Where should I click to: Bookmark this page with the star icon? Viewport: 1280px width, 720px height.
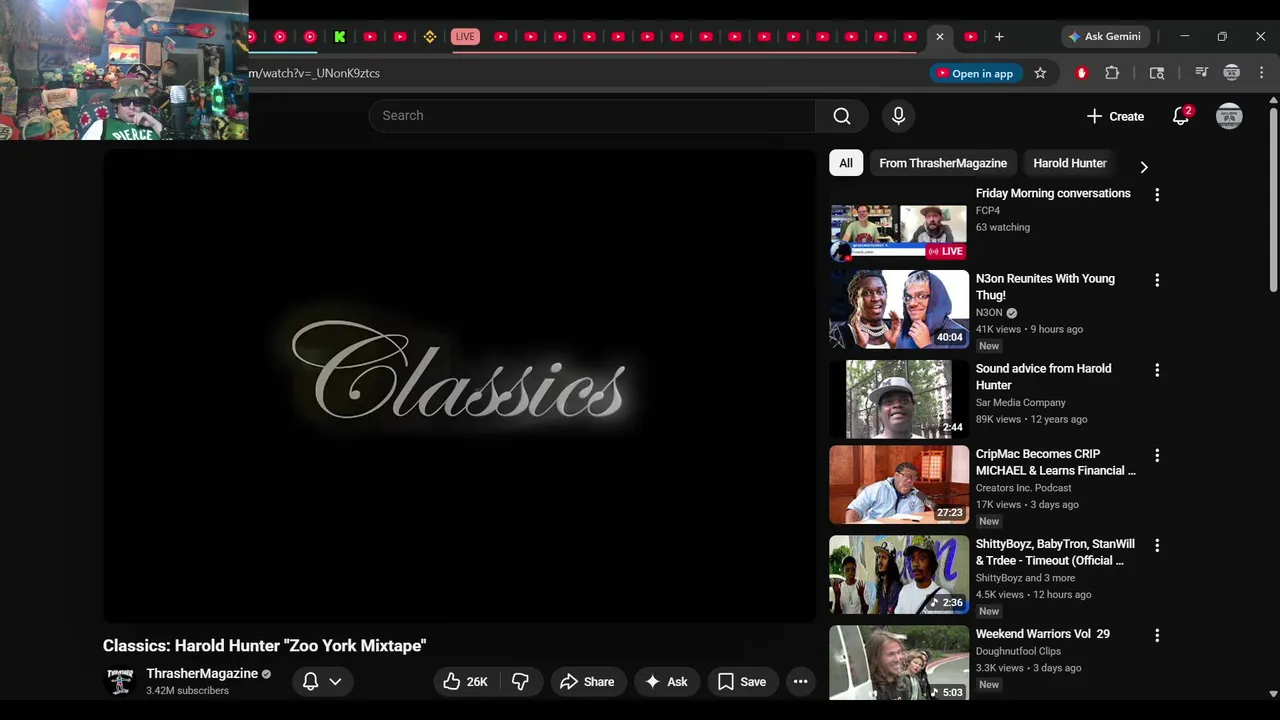click(1040, 73)
